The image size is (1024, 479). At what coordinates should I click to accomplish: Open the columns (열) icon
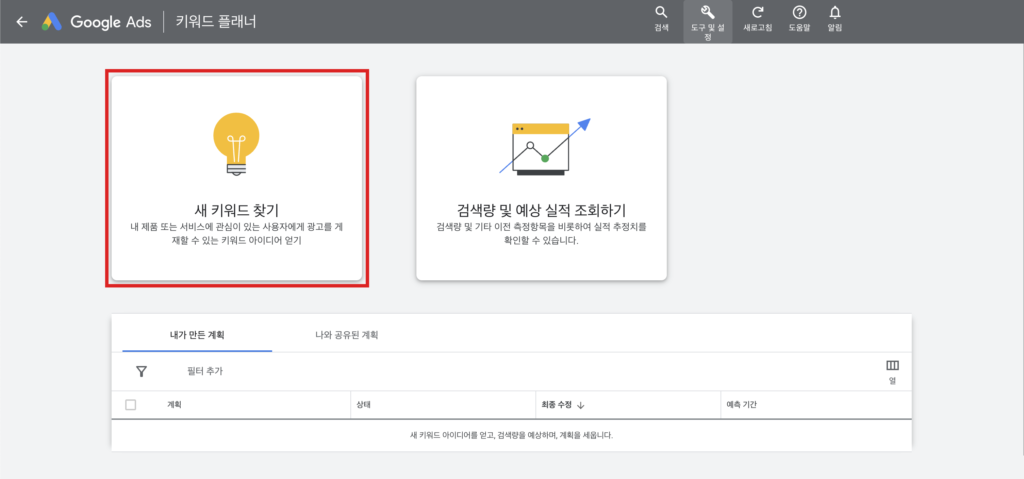(x=892, y=366)
